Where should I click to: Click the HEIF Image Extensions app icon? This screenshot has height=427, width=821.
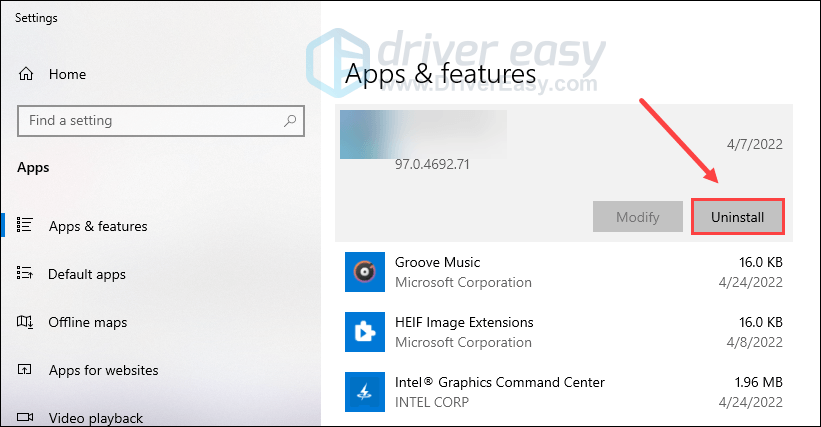tap(365, 332)
